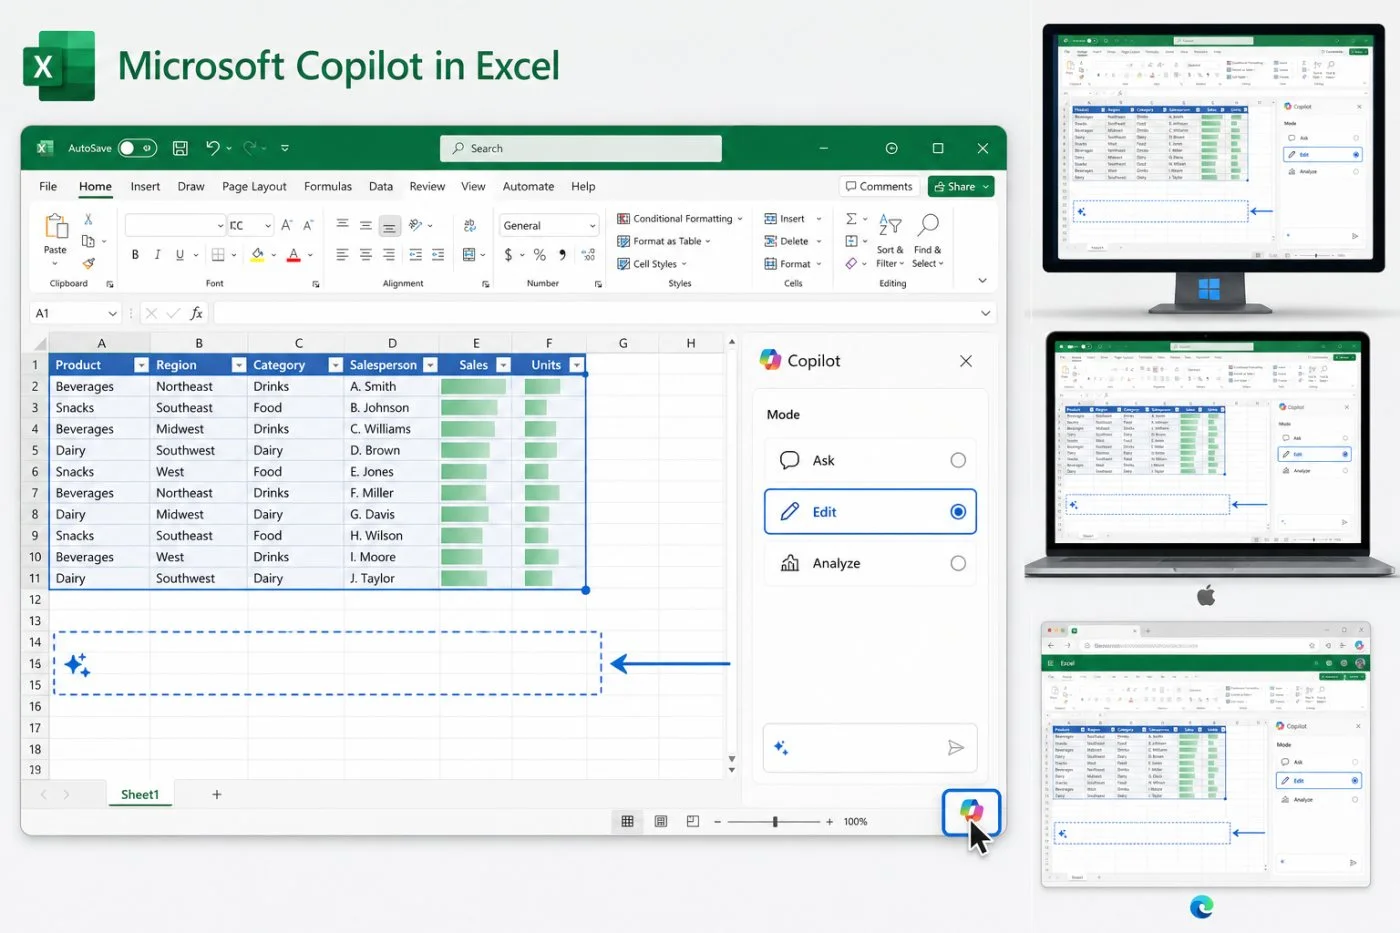Click the Merge & Center icon
The image size is (1400, 933).
pos(469,255)
